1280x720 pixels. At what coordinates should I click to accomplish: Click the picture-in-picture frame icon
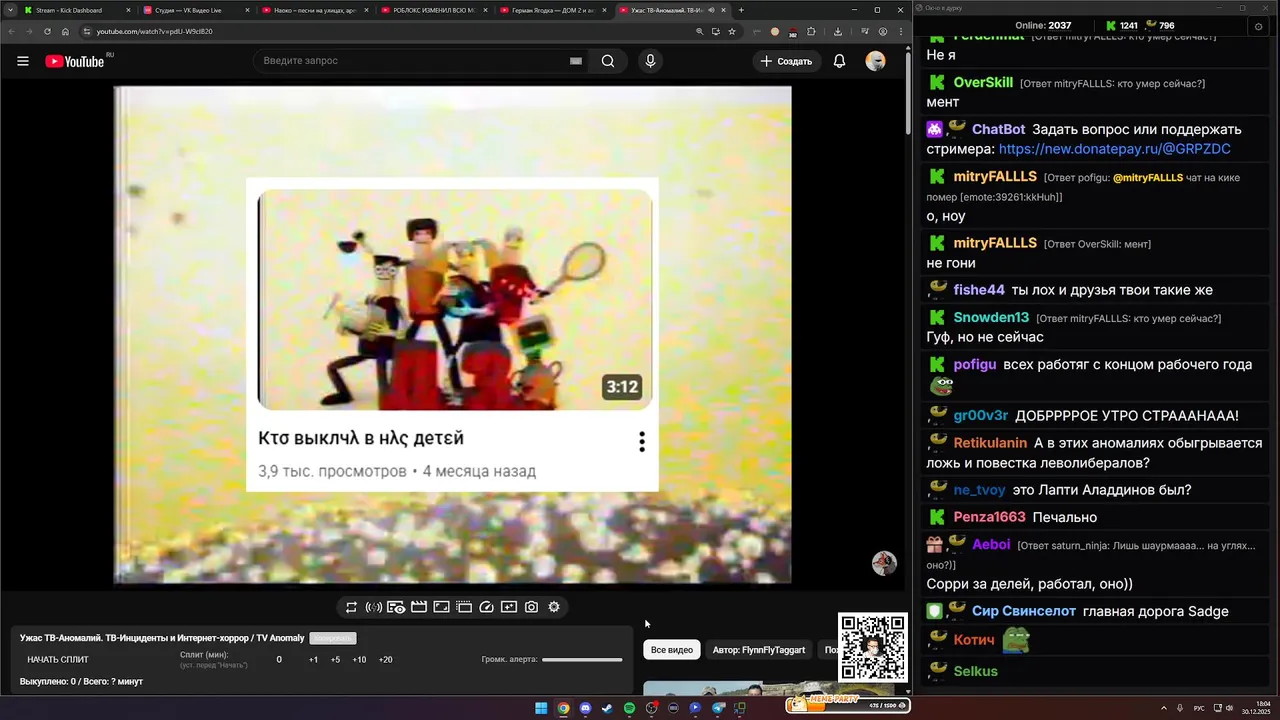pos(441,607)
